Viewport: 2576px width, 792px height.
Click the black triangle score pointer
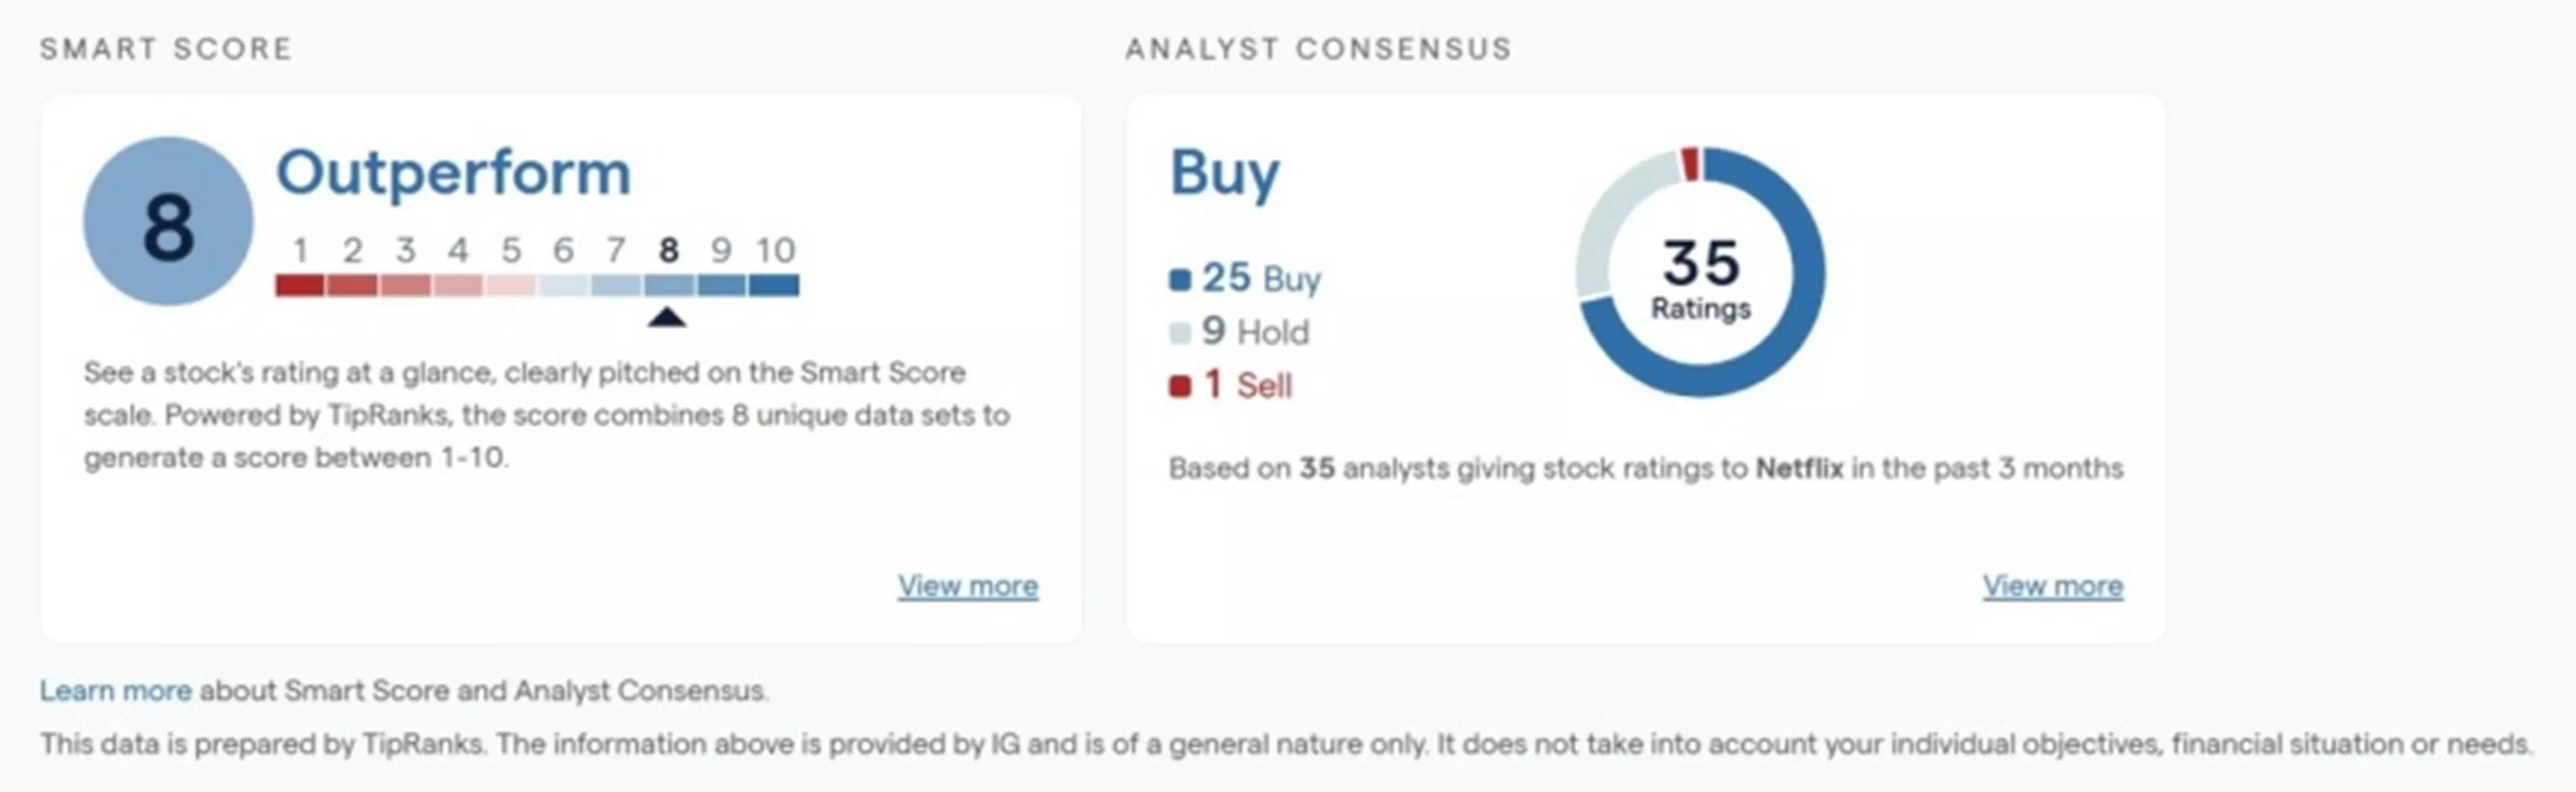pyautogui.click(x=667, y=318)
